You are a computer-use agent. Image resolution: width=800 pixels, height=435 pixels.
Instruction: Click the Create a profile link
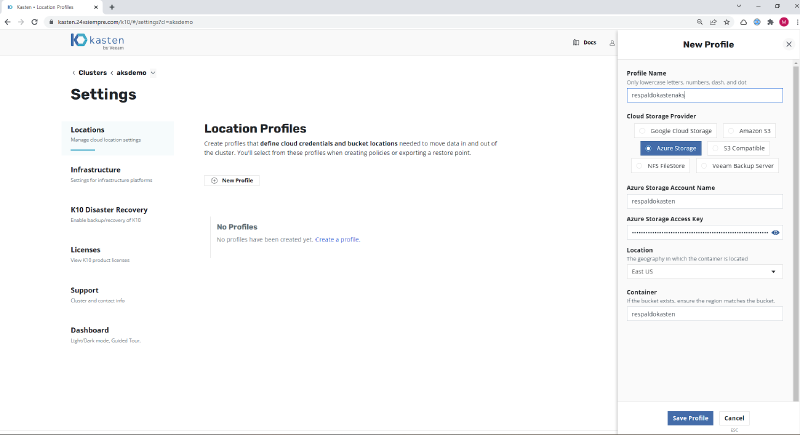point(337,240)
